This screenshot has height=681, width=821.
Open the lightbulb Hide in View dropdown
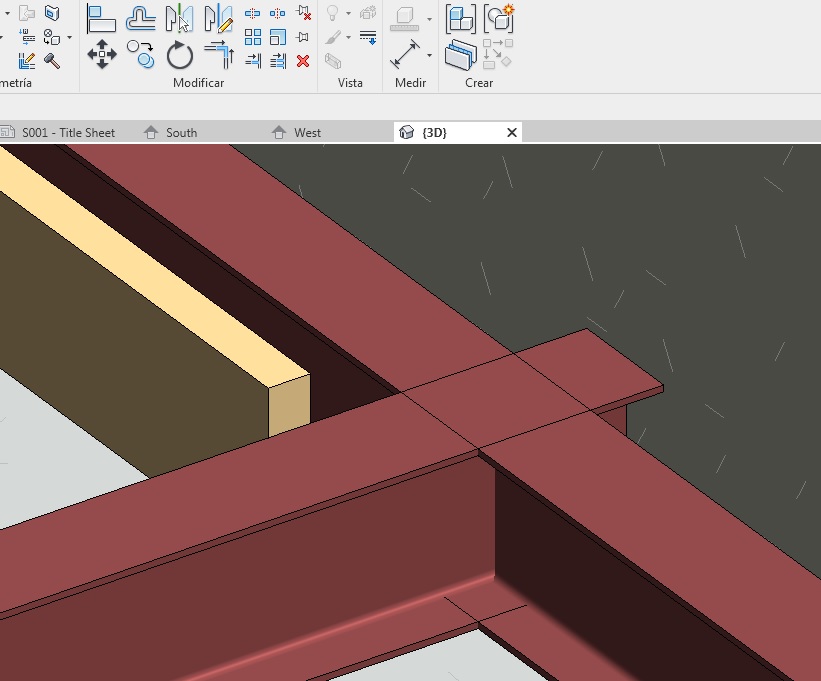[x=348, y=14]
